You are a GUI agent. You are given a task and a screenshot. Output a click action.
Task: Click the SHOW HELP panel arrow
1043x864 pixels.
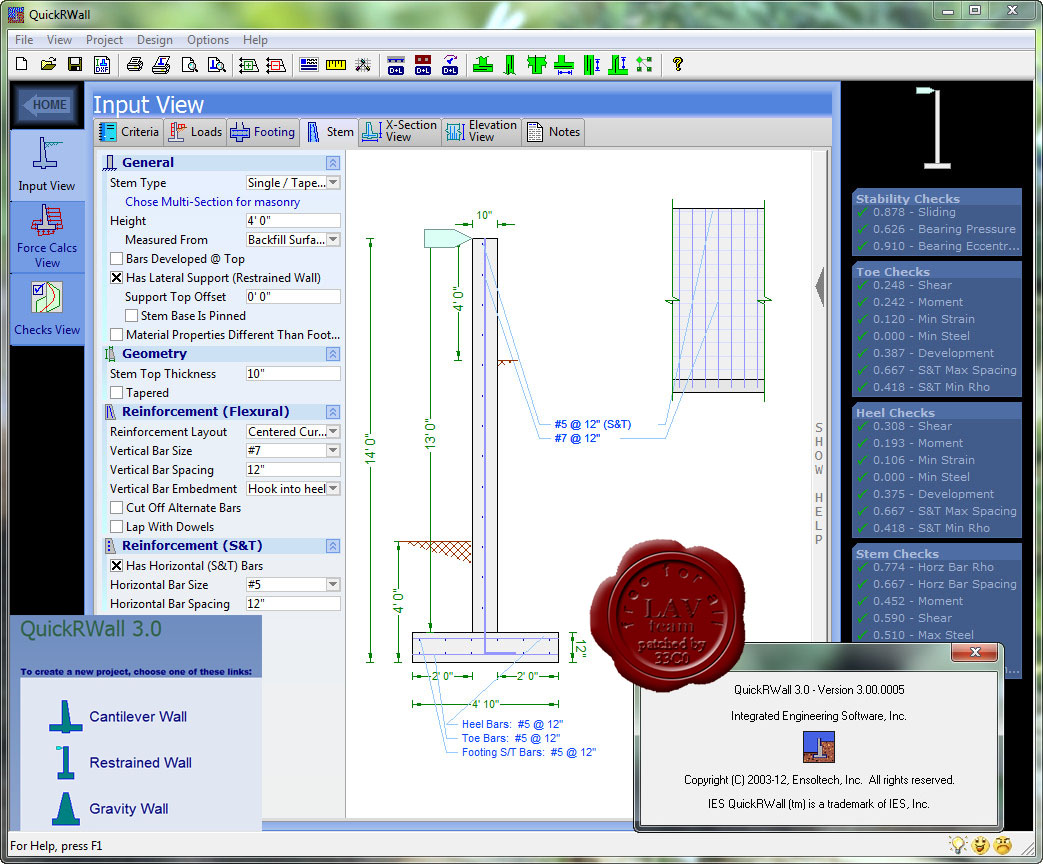(x=820, y=287)
